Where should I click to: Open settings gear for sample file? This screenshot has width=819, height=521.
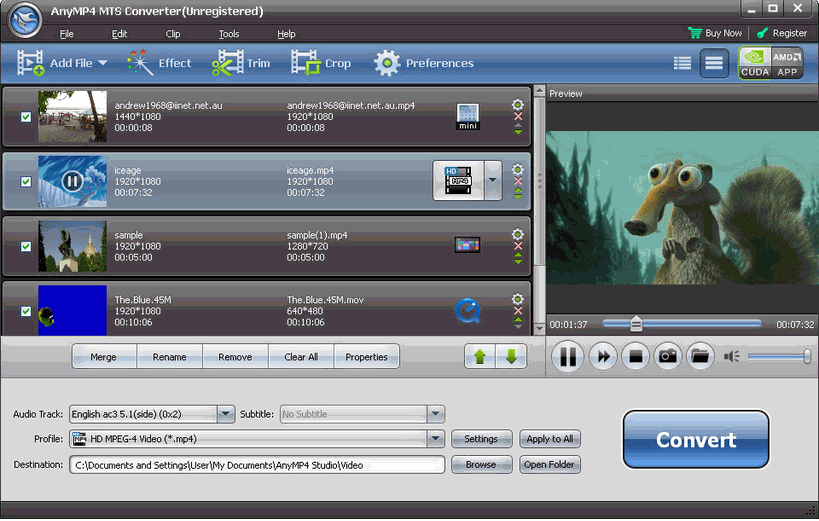pos(518,234)
